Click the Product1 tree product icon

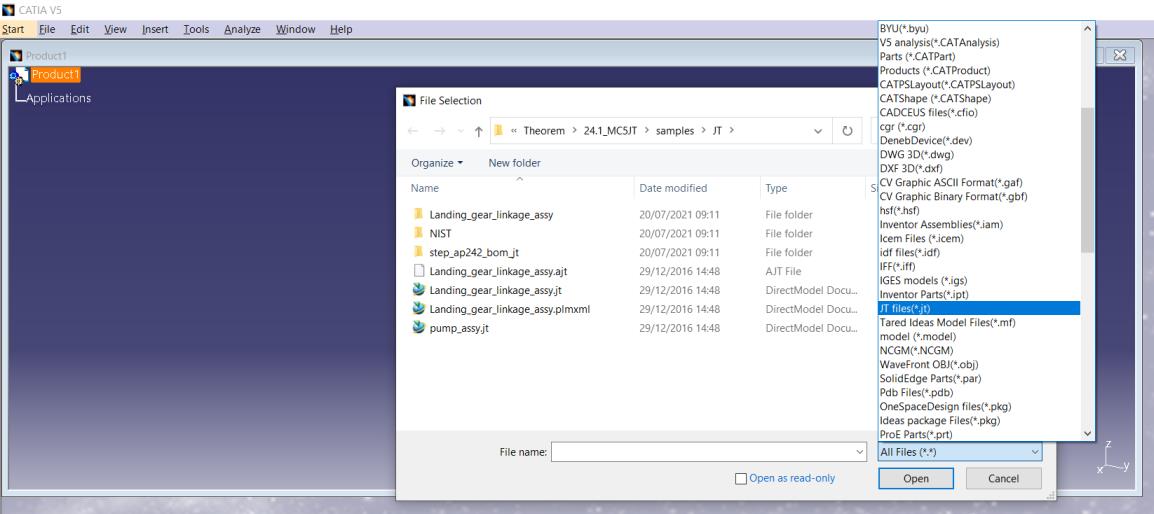(19, 75)
